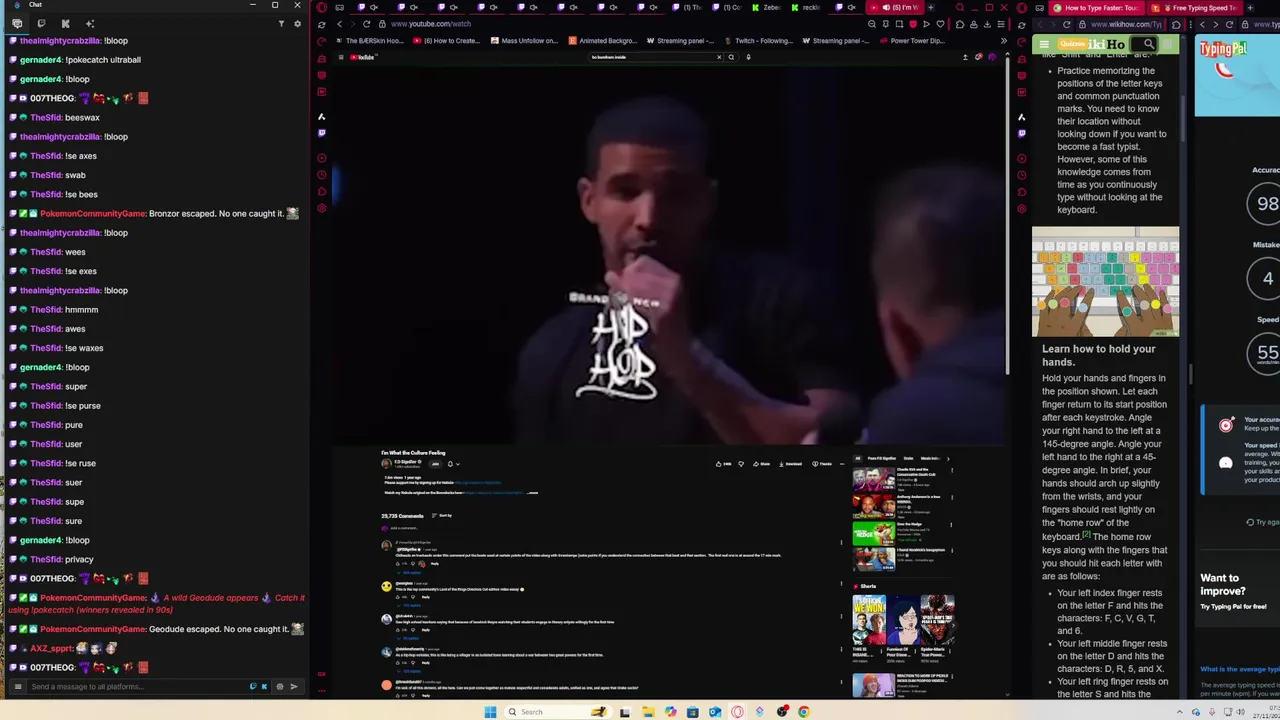Open Power Tower Dip bookmark

[x=913, y=41]
